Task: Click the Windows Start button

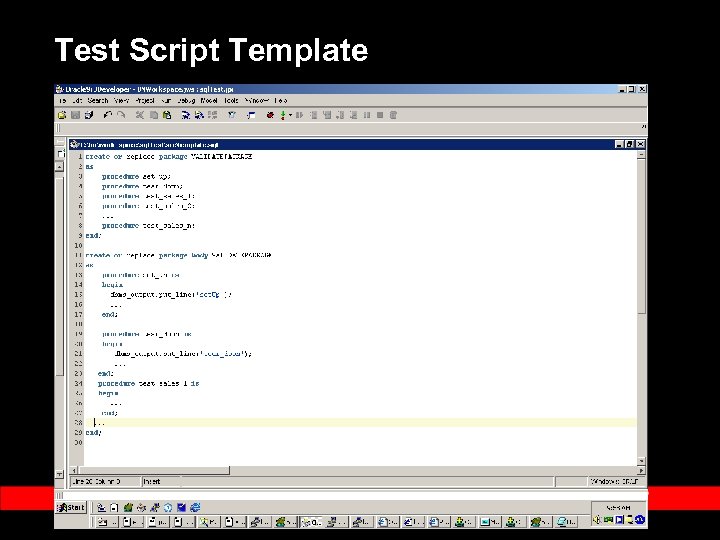Action: pyautogui.click(x=71, y=507)
